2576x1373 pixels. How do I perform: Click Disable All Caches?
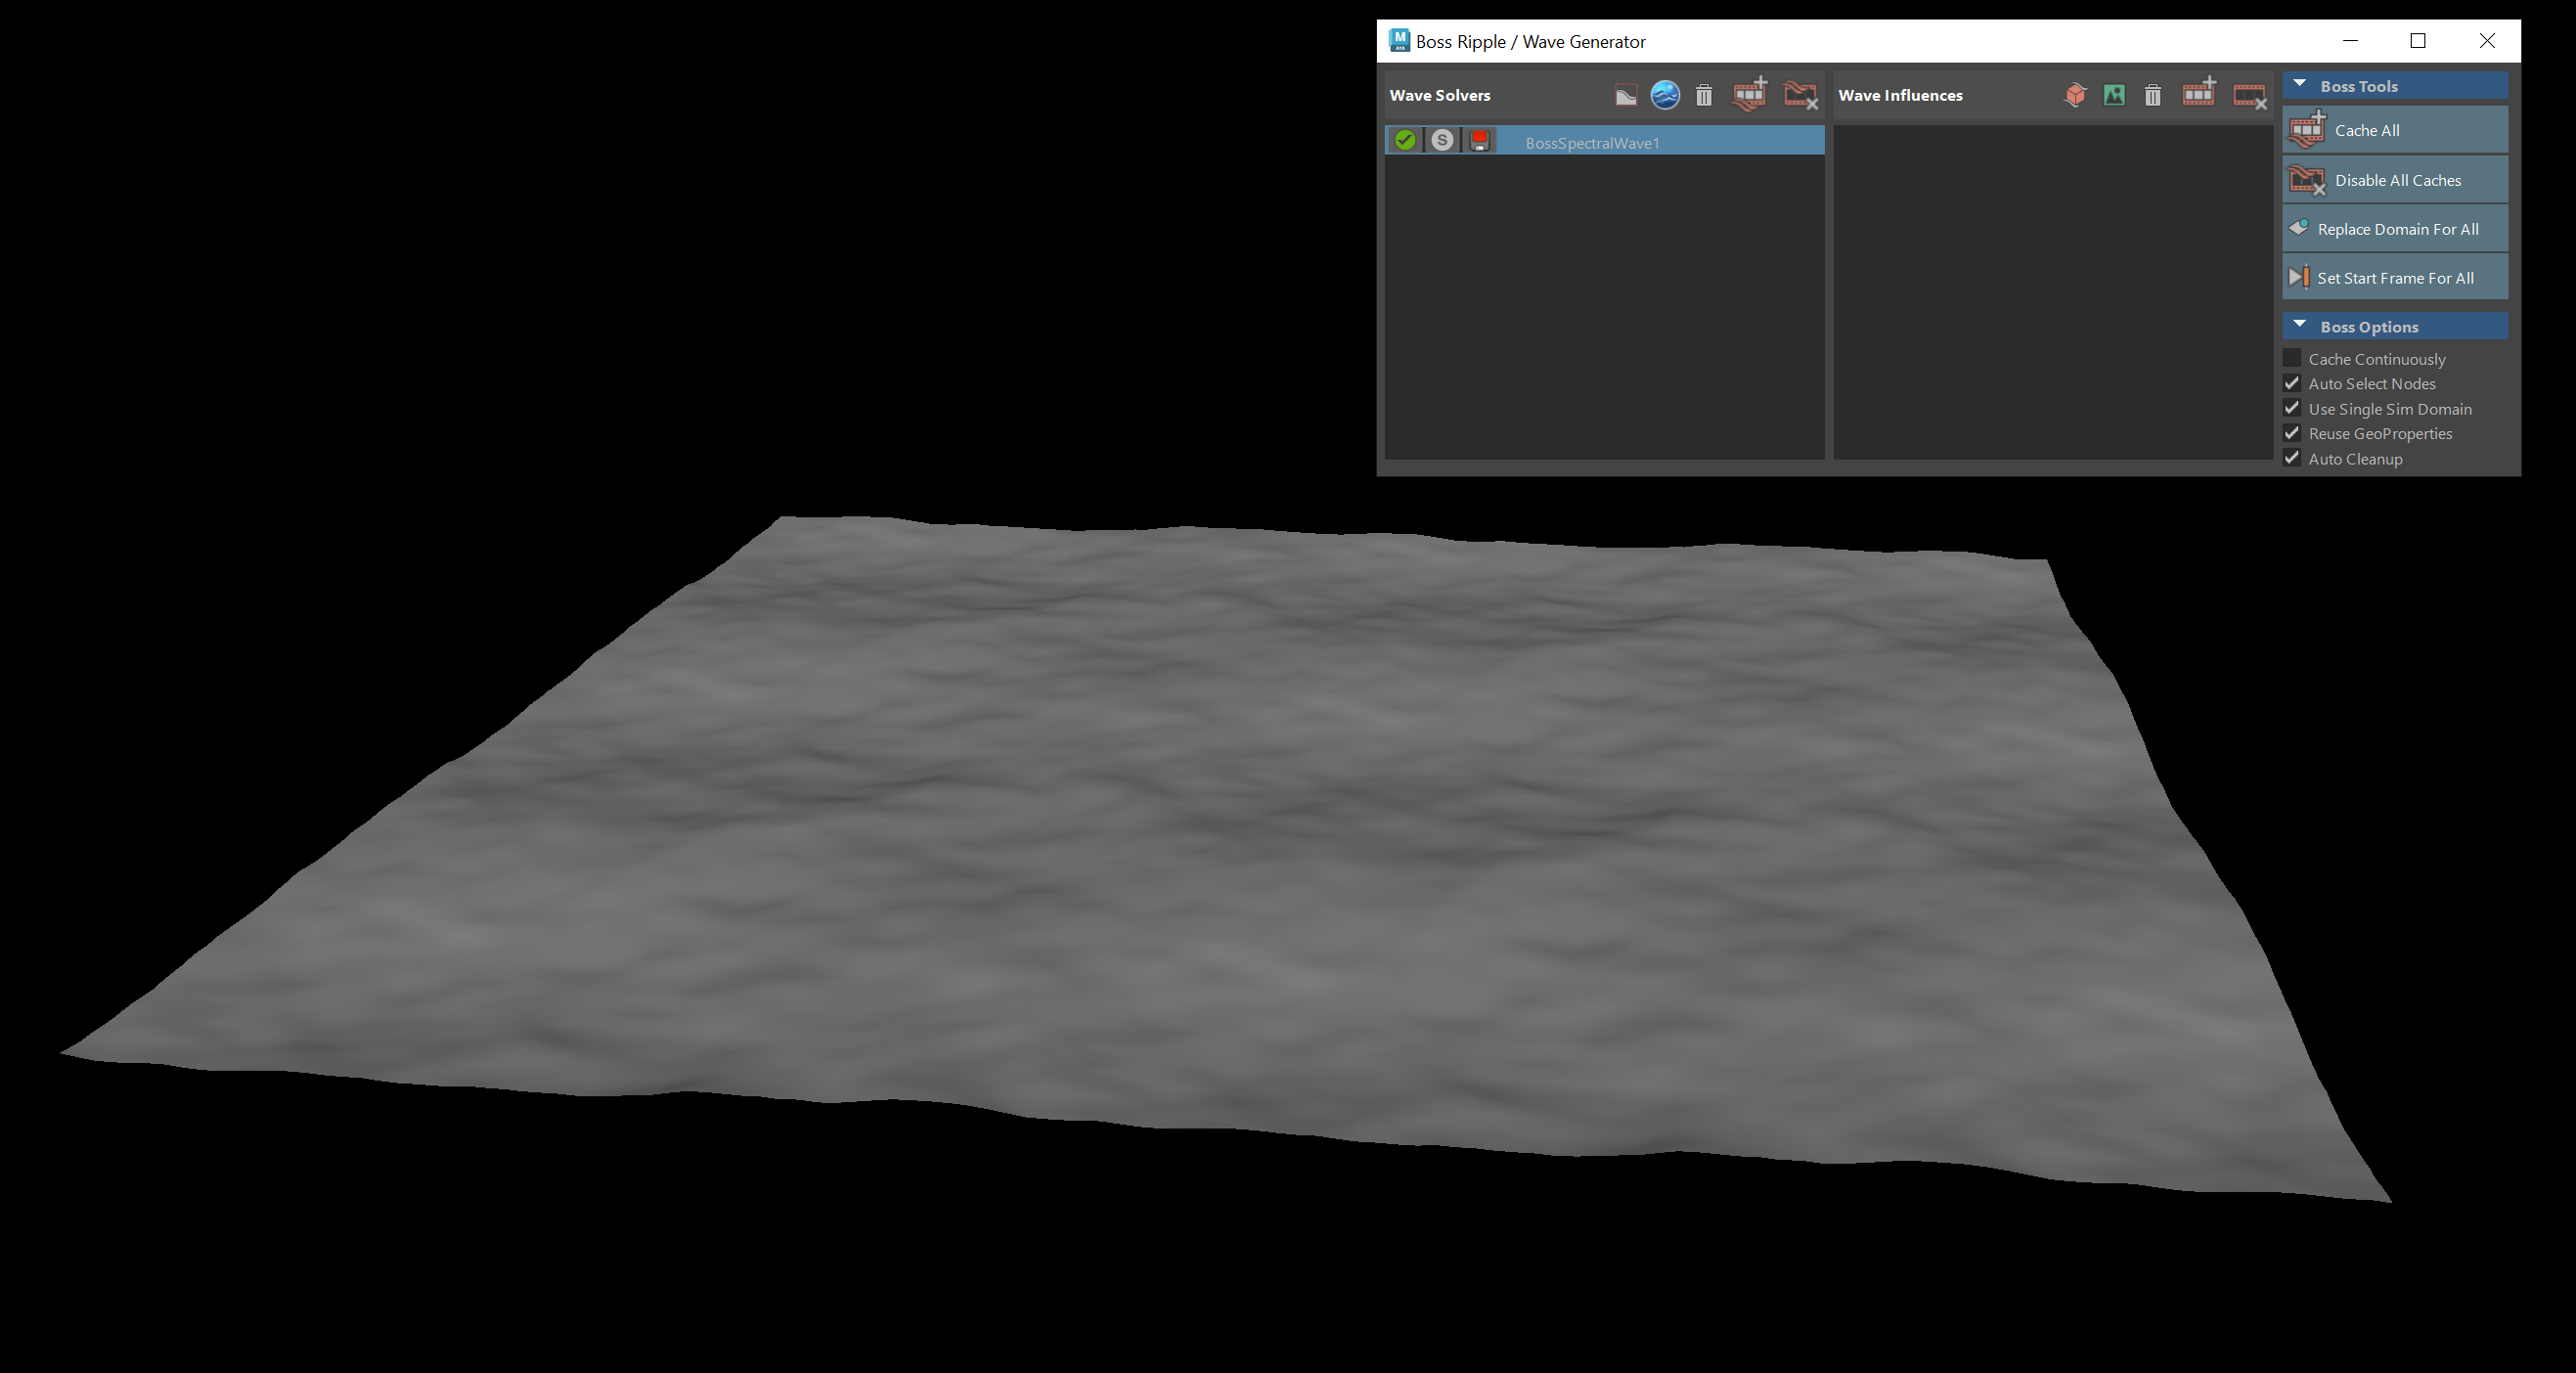coord(2395,180)
